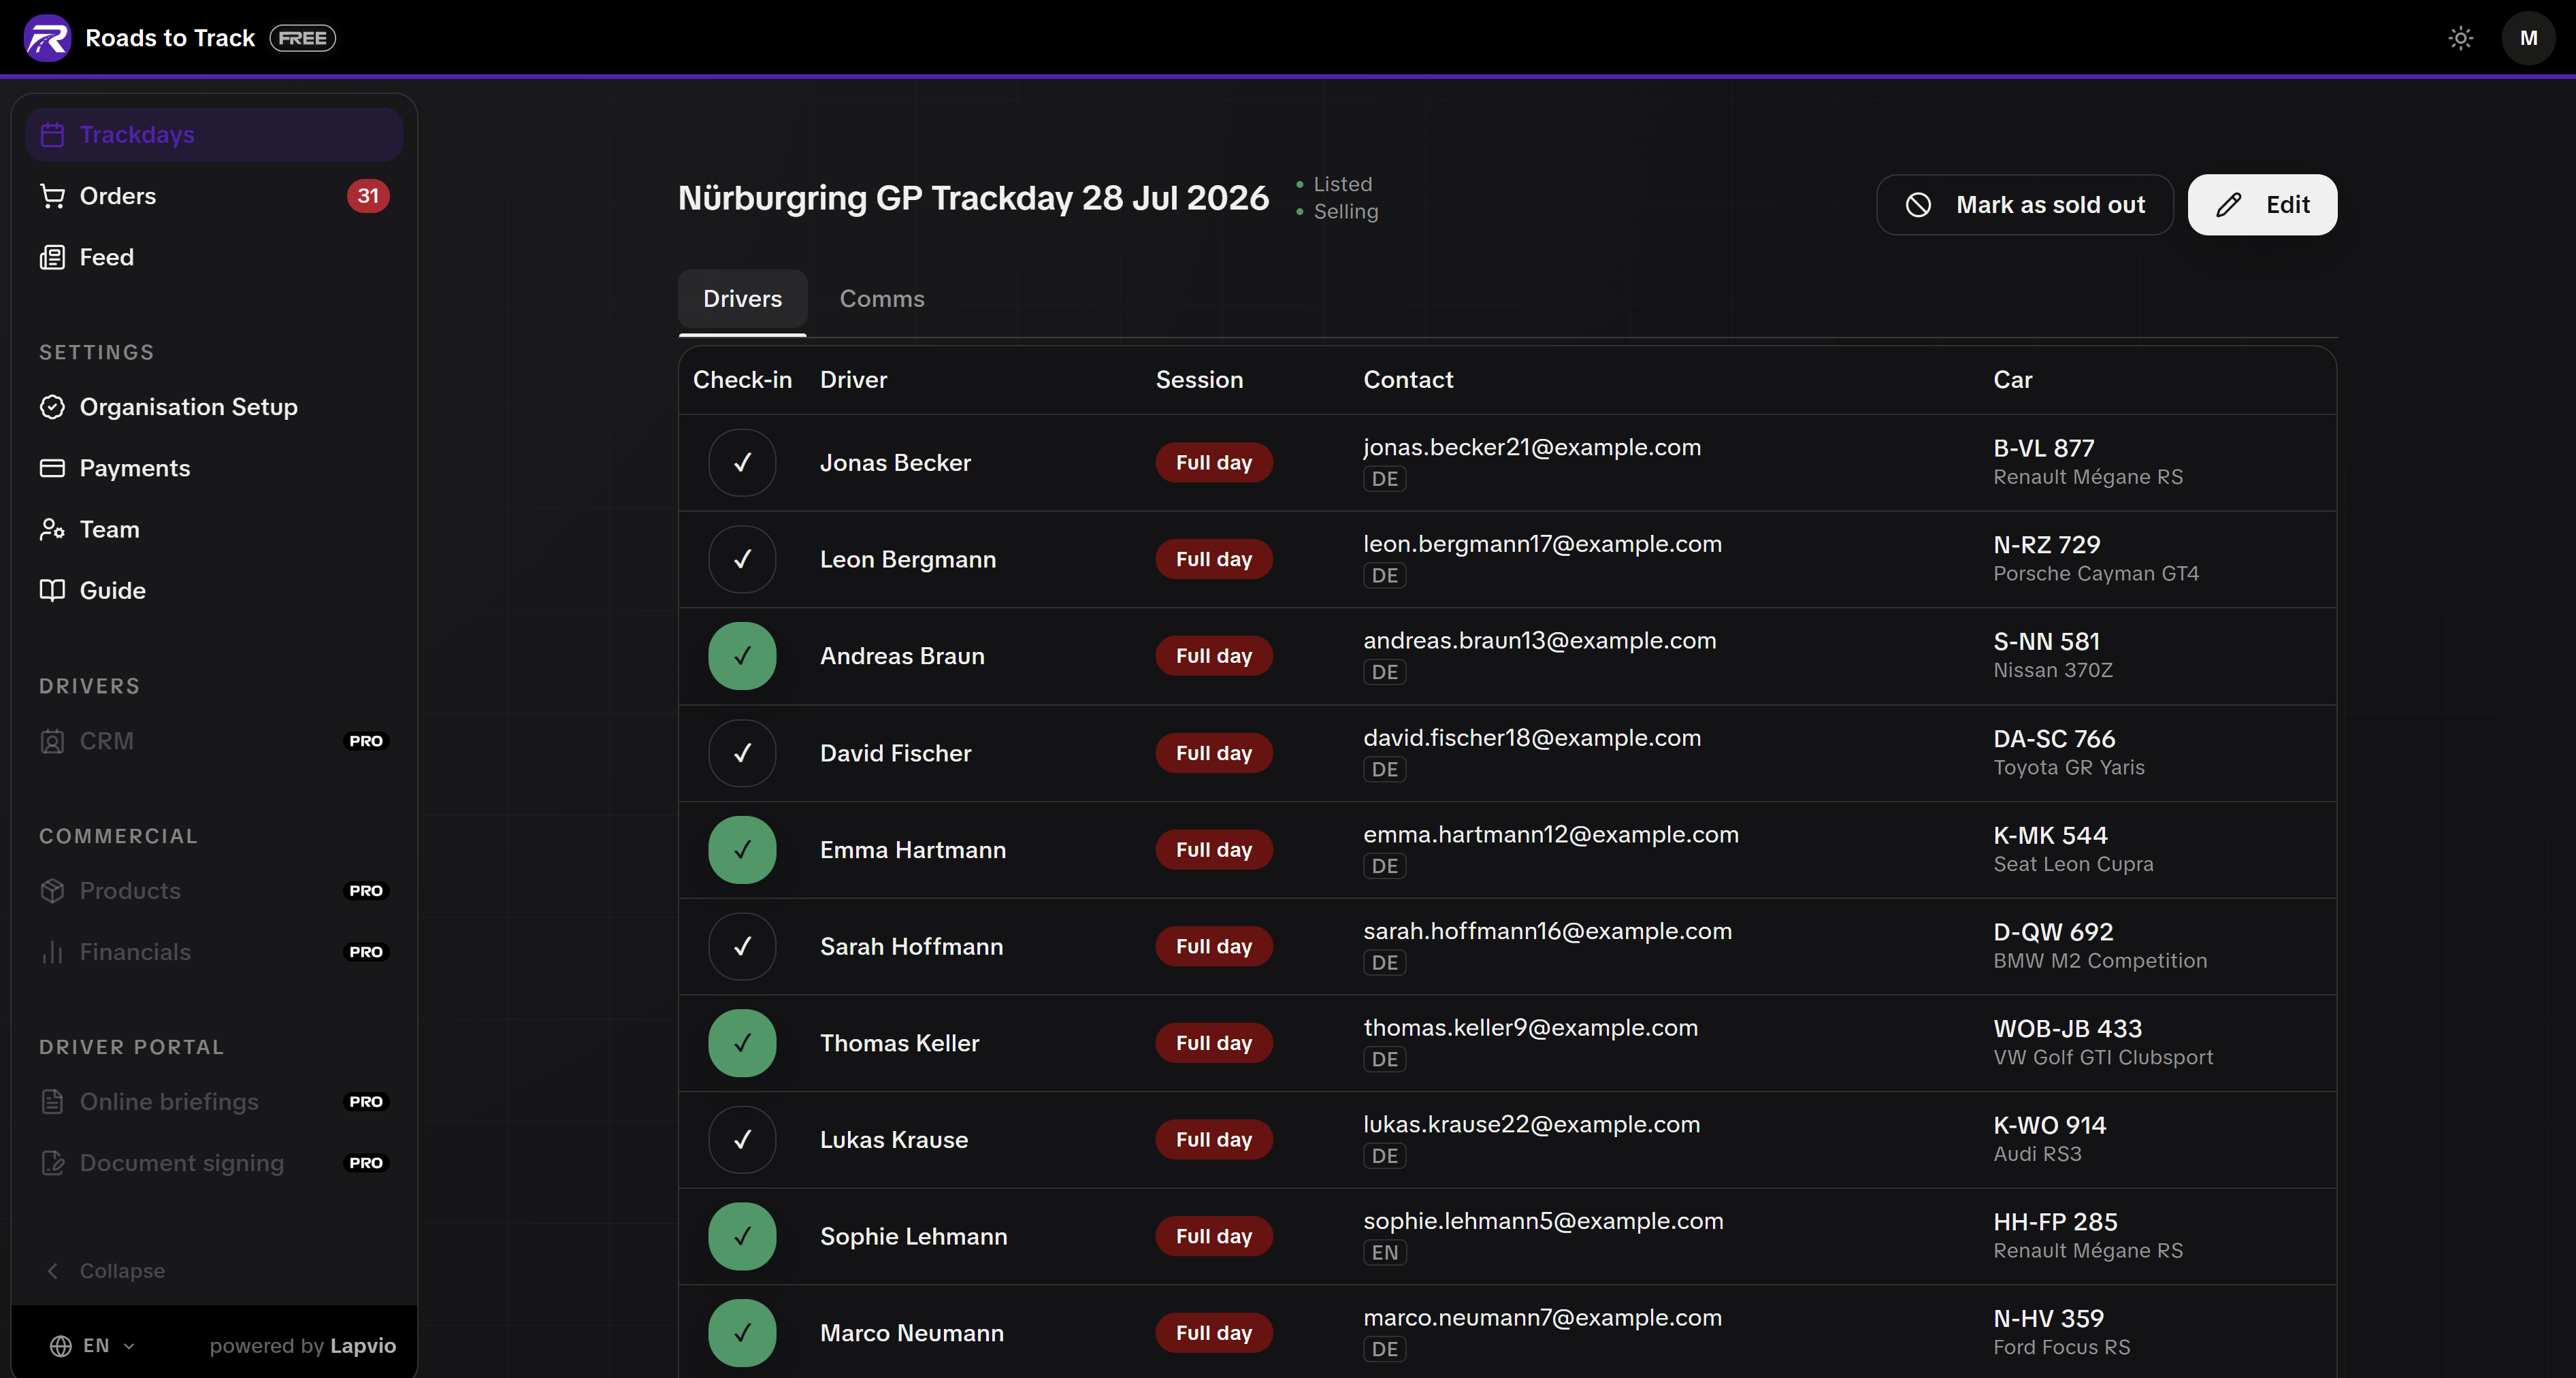The image size is (2576, 1378).
Task: Click the Selling status label
Action: [x=1346, y=212]
